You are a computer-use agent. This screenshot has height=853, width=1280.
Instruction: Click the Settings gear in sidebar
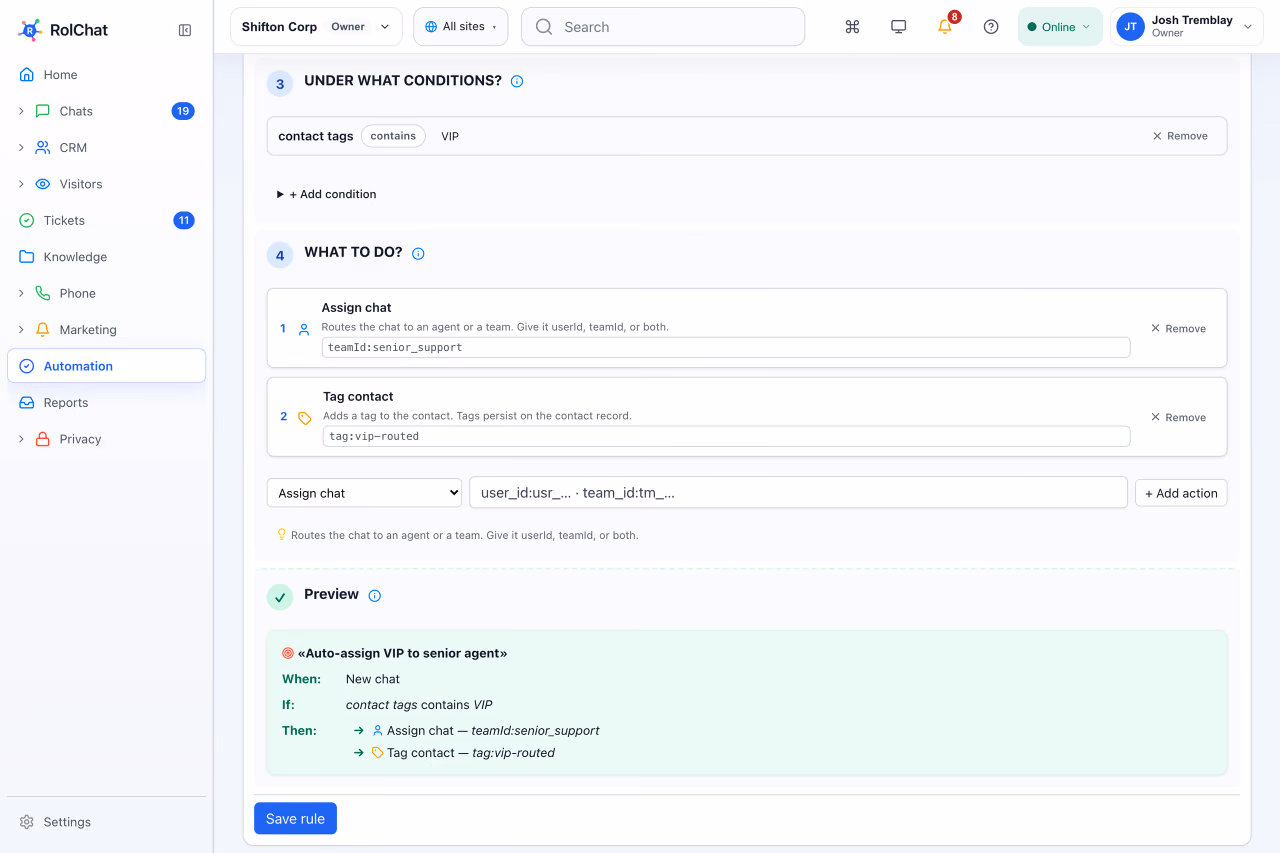click(x=27, y=822)
